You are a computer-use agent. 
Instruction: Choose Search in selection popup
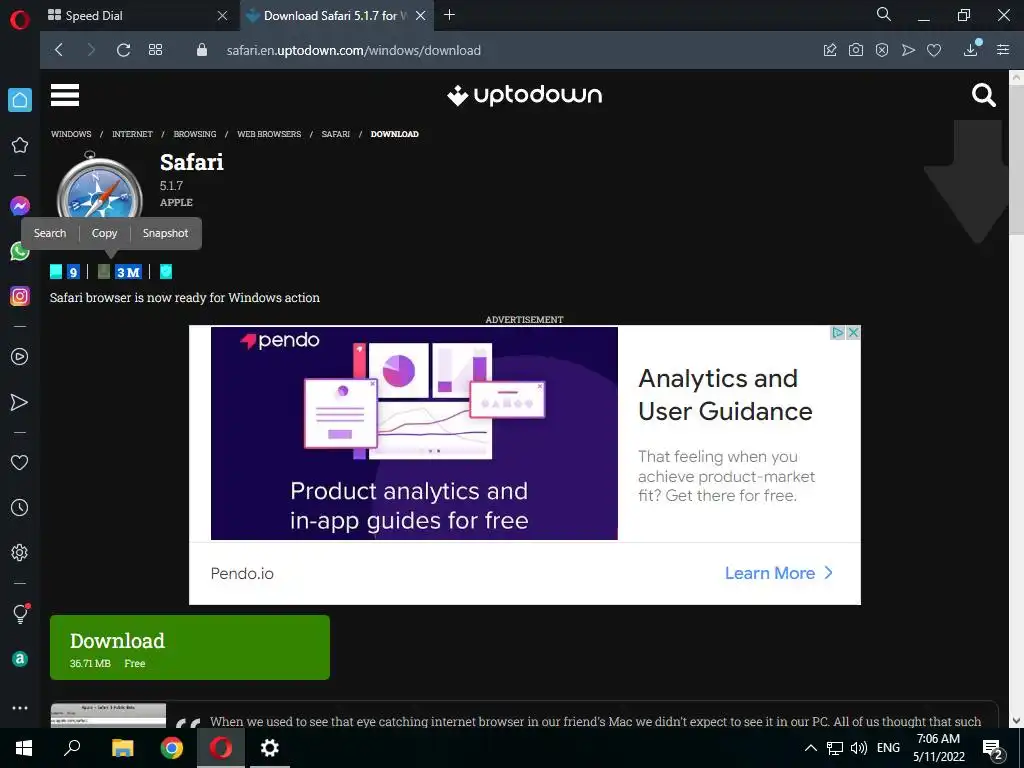[x=50, y=233]
